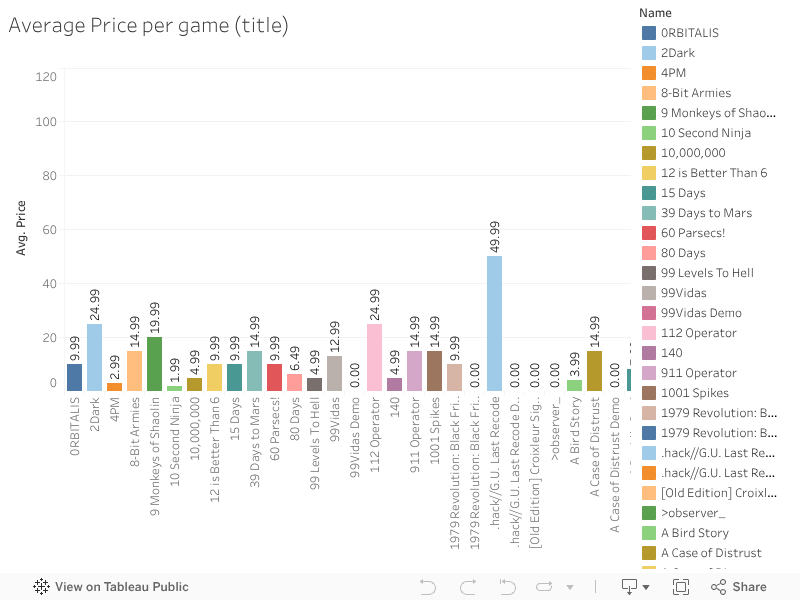Viewport: 800px width, 600px height.
Task: Click the Share icon
Action: point(716,587)
